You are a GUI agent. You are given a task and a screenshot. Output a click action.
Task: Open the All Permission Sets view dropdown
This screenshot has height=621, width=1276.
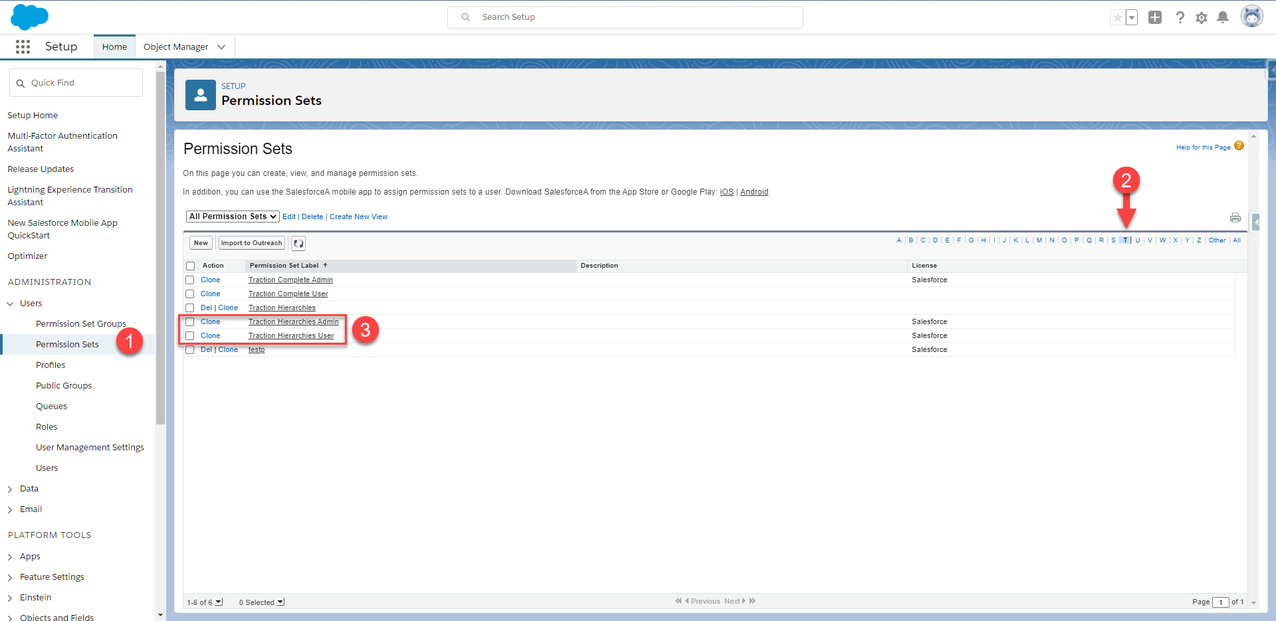click(x=233, y=216)
